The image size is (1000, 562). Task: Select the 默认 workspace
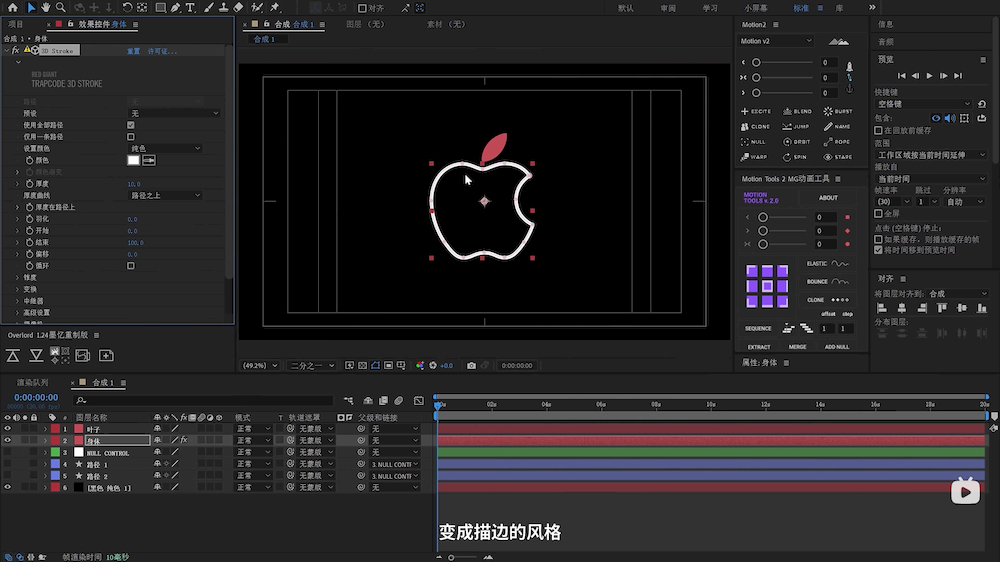[x=626, y=8]
